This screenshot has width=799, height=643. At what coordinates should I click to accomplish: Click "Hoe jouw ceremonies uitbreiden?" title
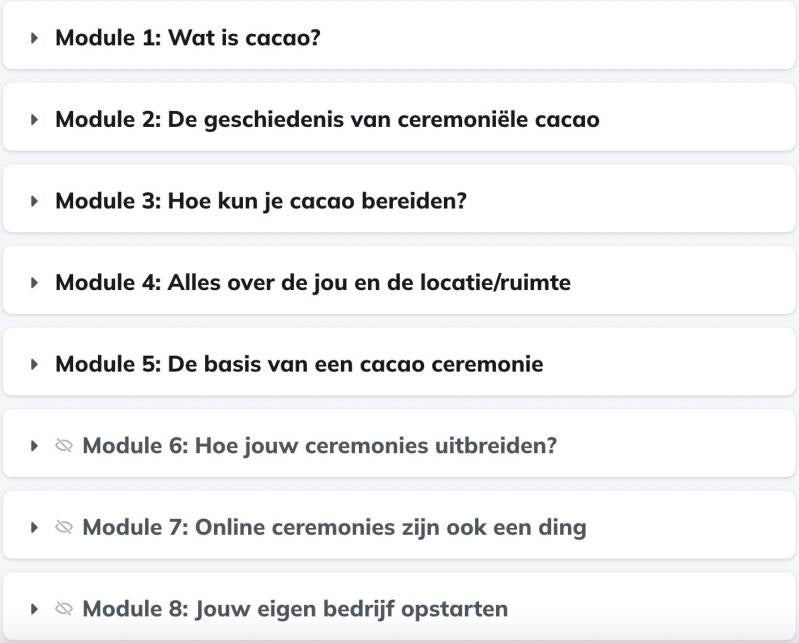click(319, 445)
